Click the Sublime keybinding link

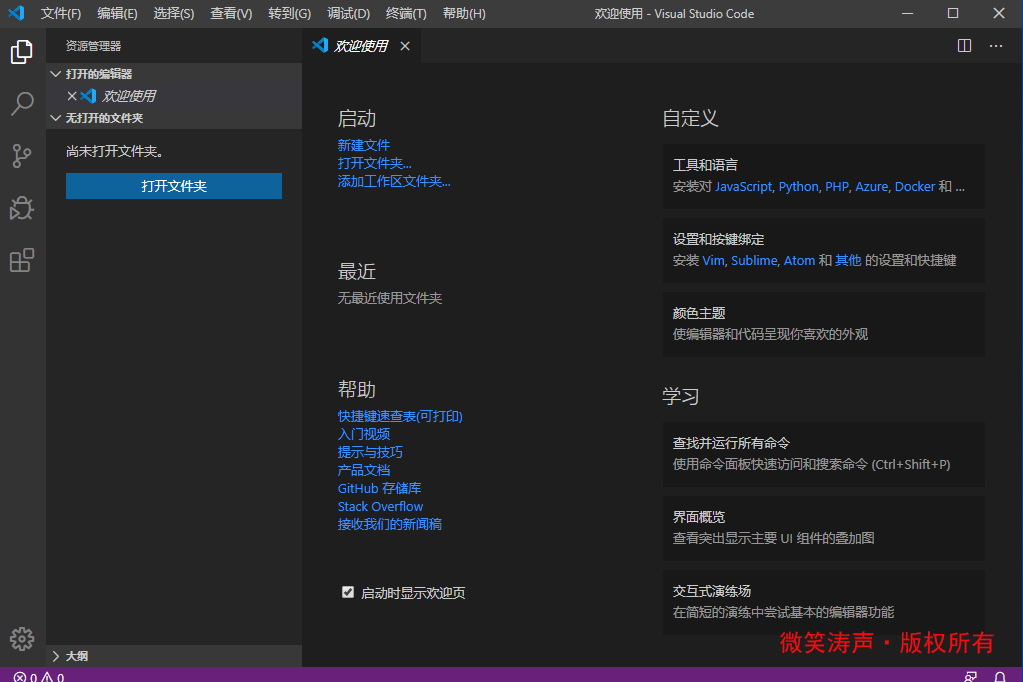pyautogui.click(x=754, y=260)
